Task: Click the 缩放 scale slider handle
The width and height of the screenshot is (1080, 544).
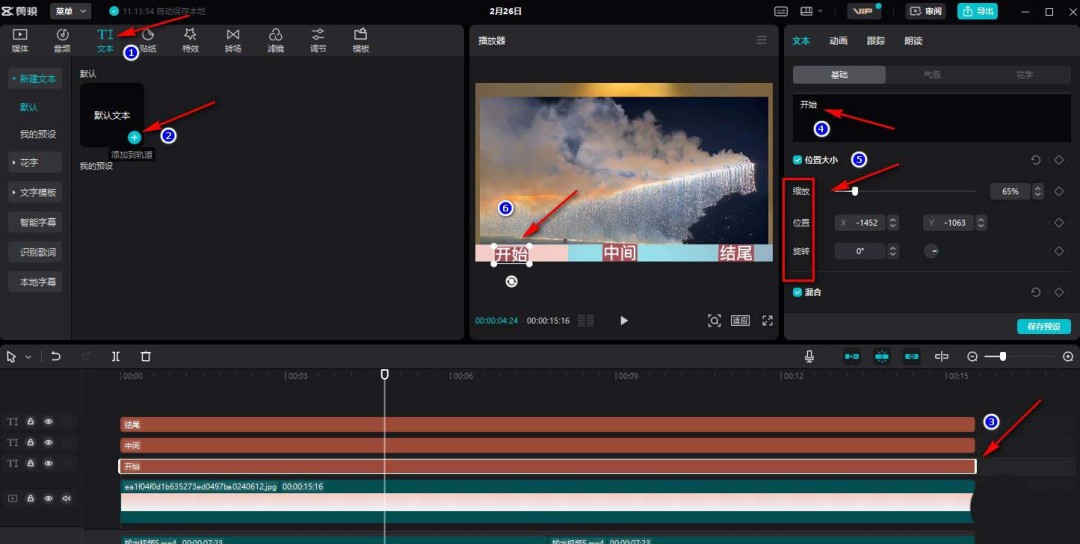Action: (854, 191)
